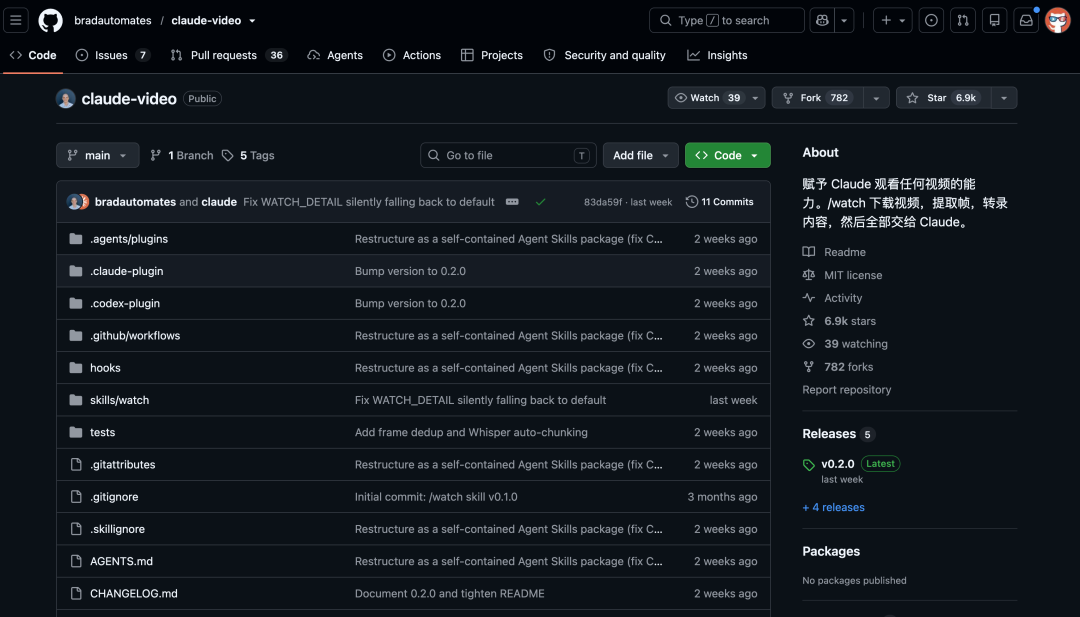Click the .agents/plugins folder icon
This screenshot has height=617, width=1080.
click(x=76, y=239)
